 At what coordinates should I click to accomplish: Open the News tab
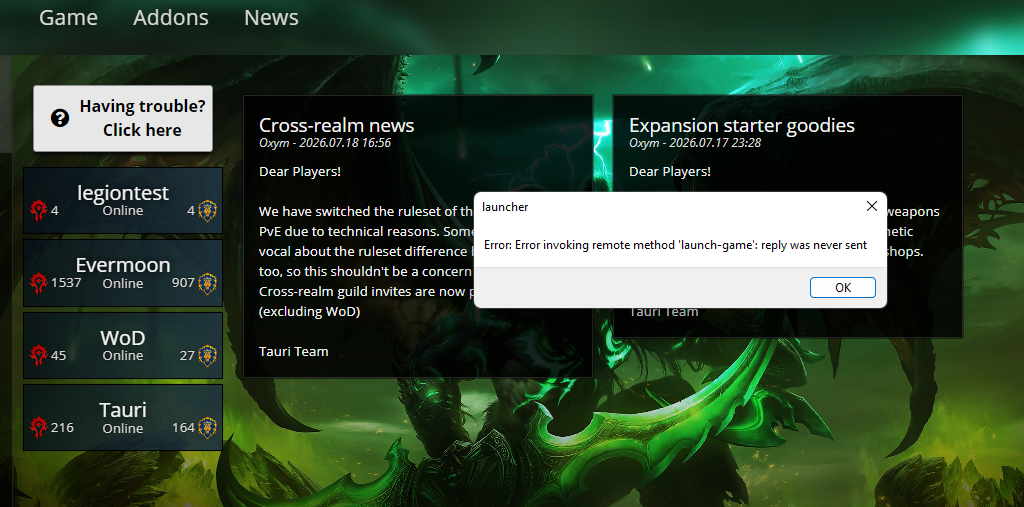click(x=272, y=18)
